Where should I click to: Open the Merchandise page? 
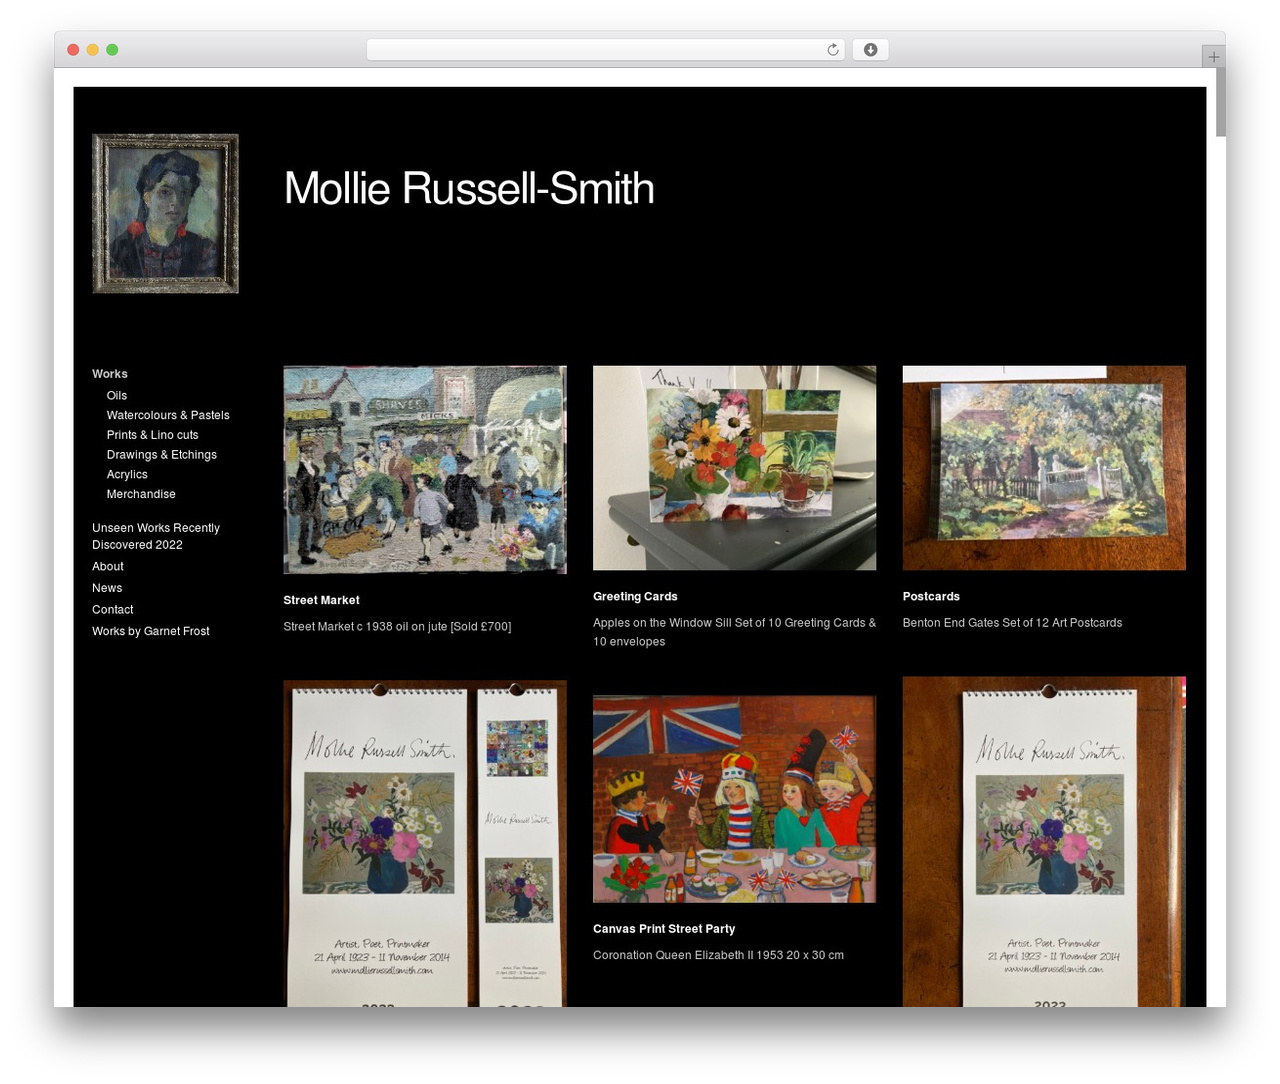tap(141, 494)
